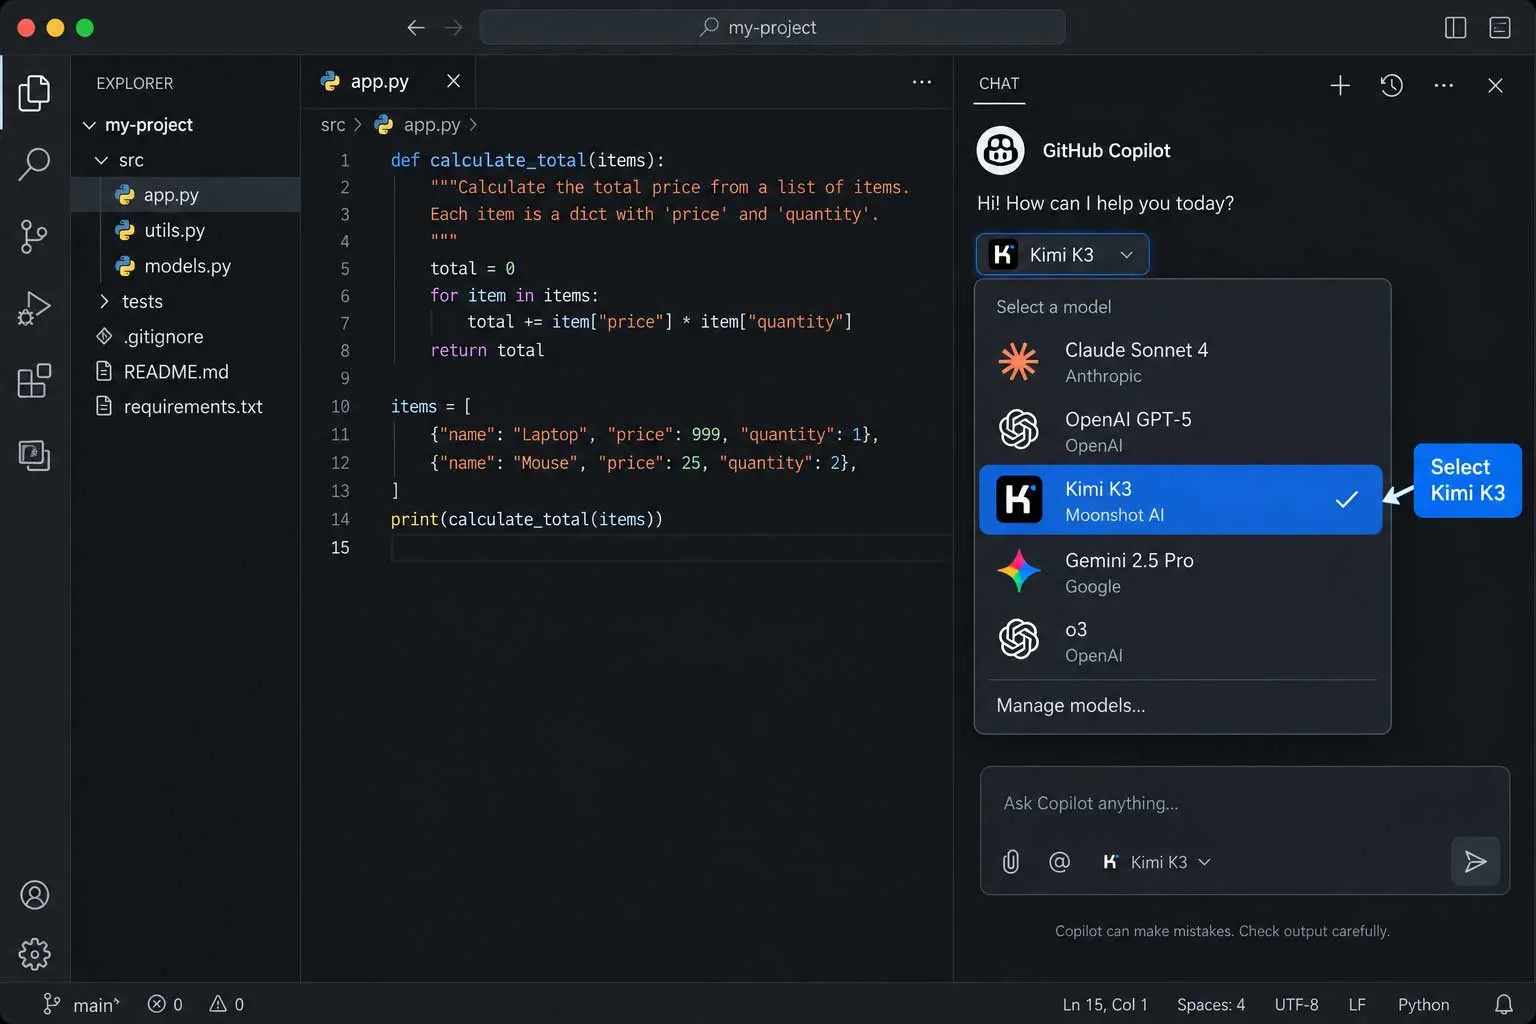Open notifications with the bell icon
The image size is (1536, 1024).
pyautogui.click(x=1503, y=1005)
